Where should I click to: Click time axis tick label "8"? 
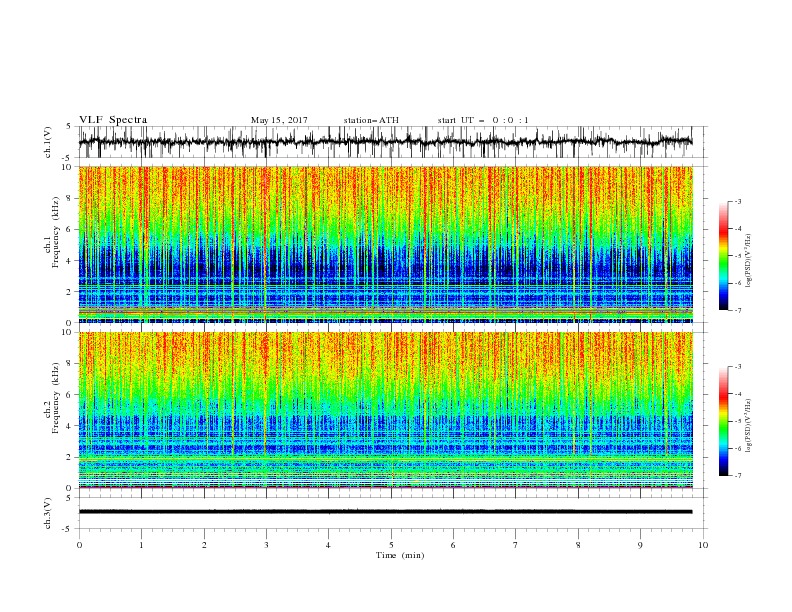click(578, 545)
